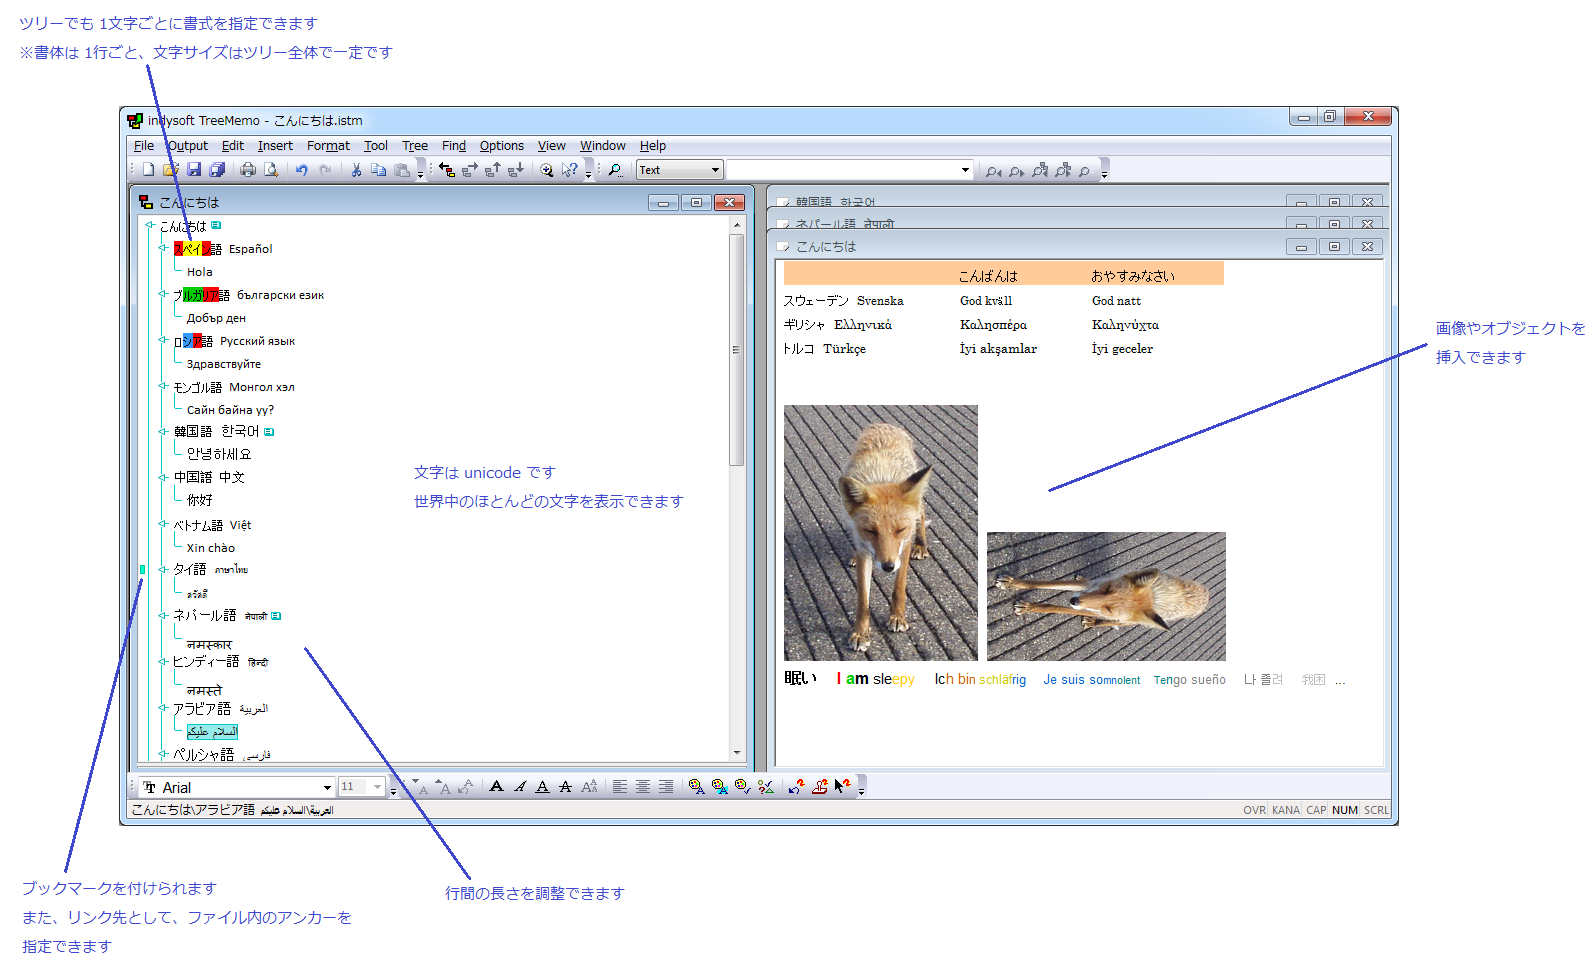Align text left

tap(620, 787)
